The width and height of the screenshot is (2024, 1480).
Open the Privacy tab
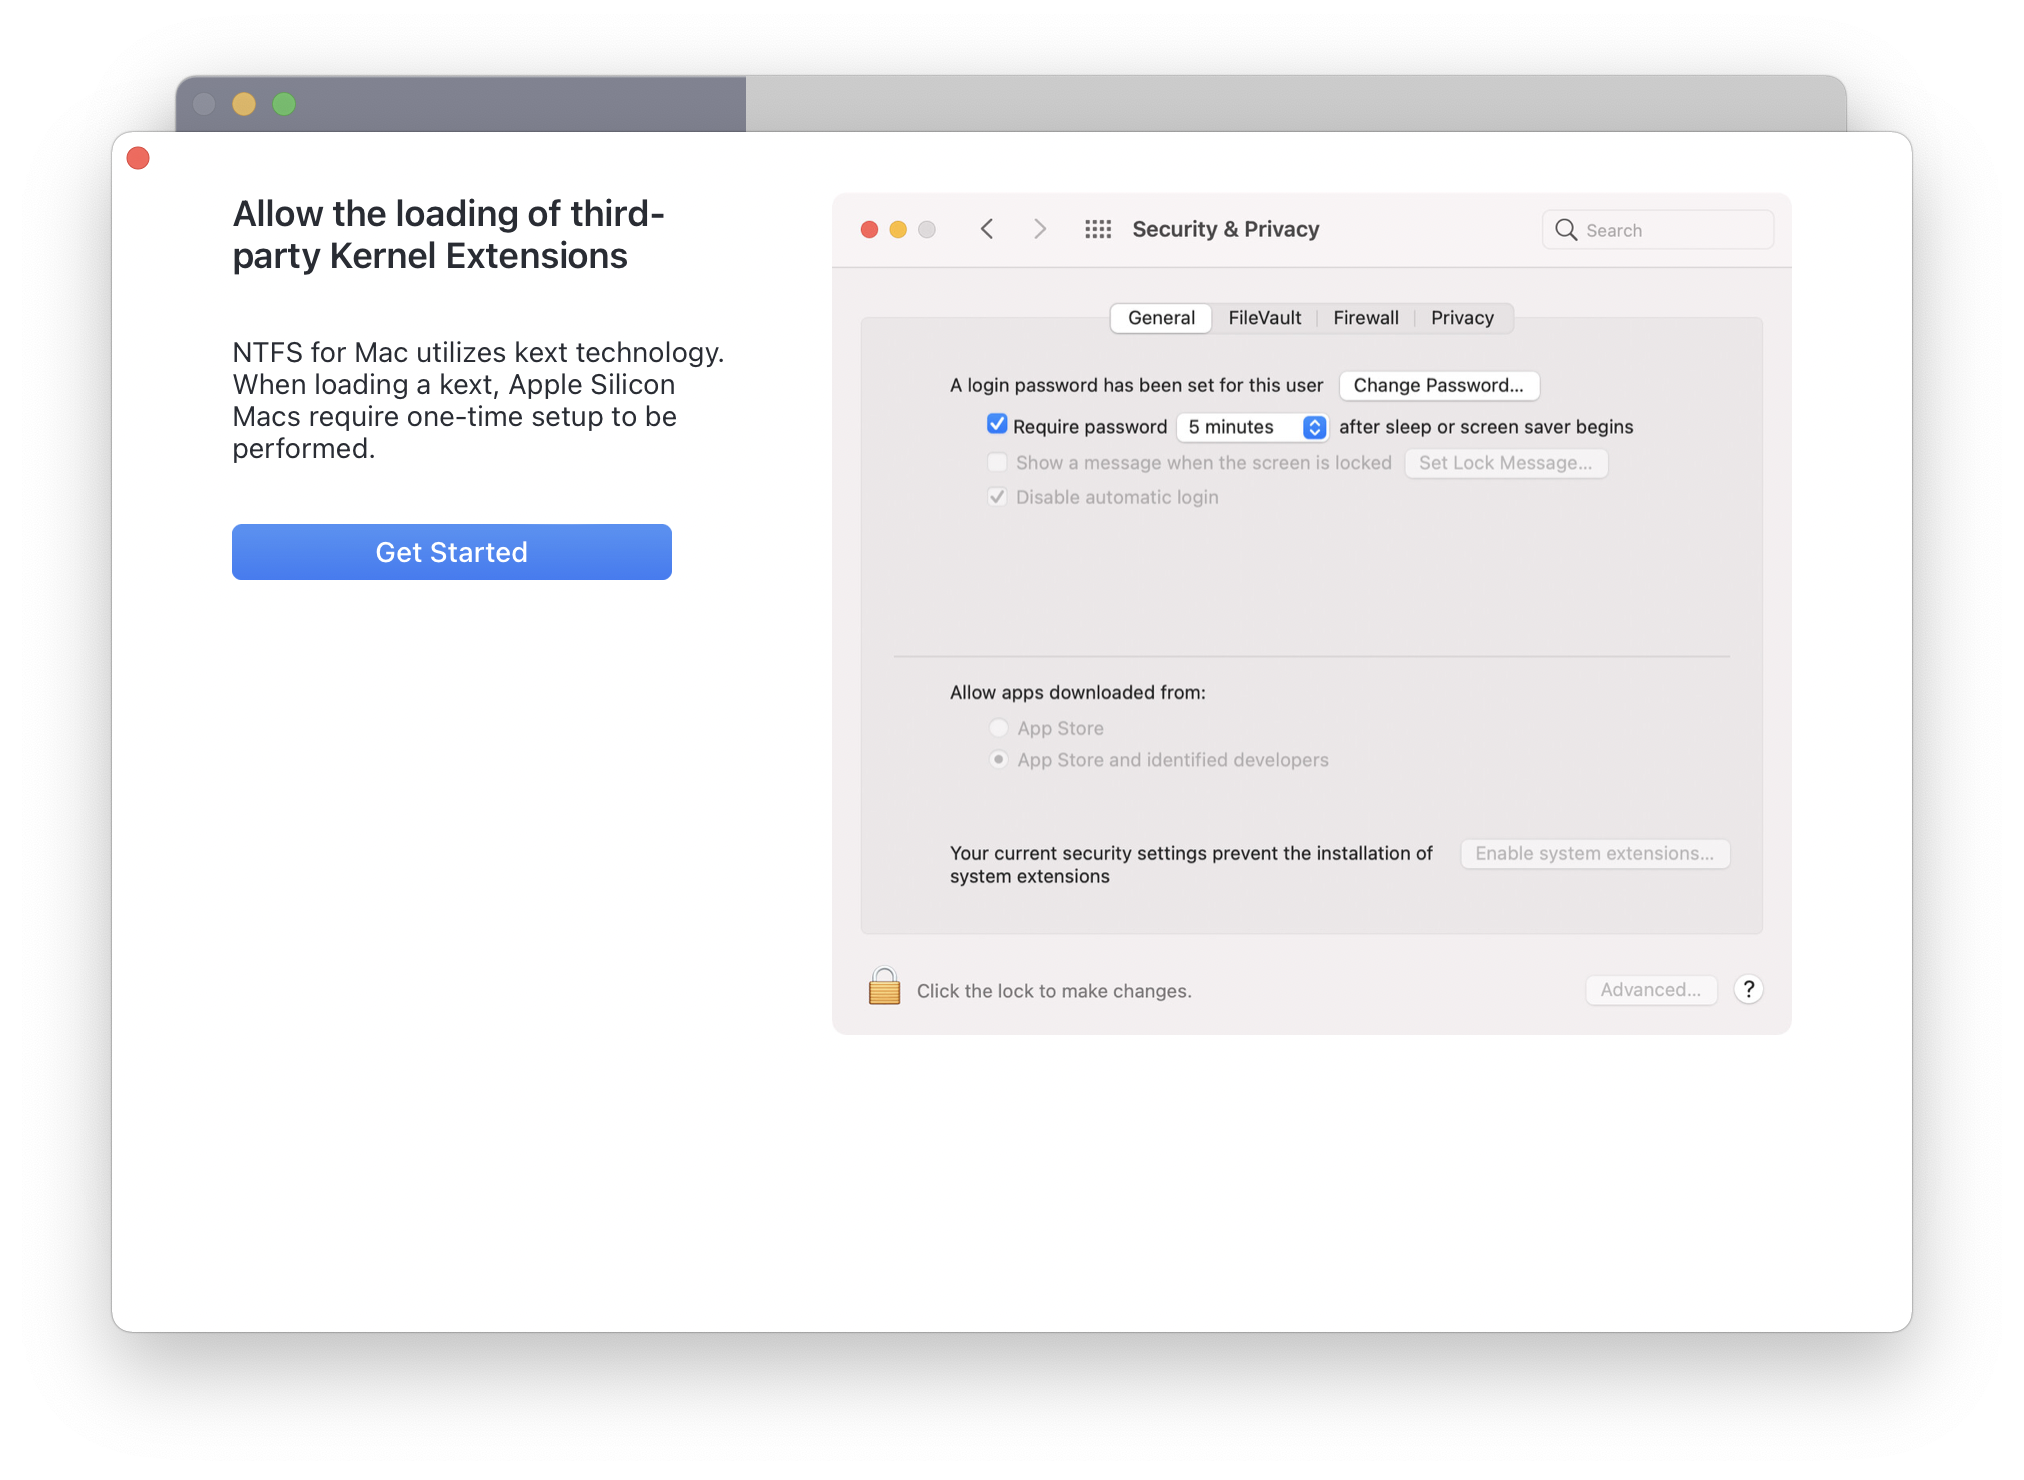point(1461,318)
